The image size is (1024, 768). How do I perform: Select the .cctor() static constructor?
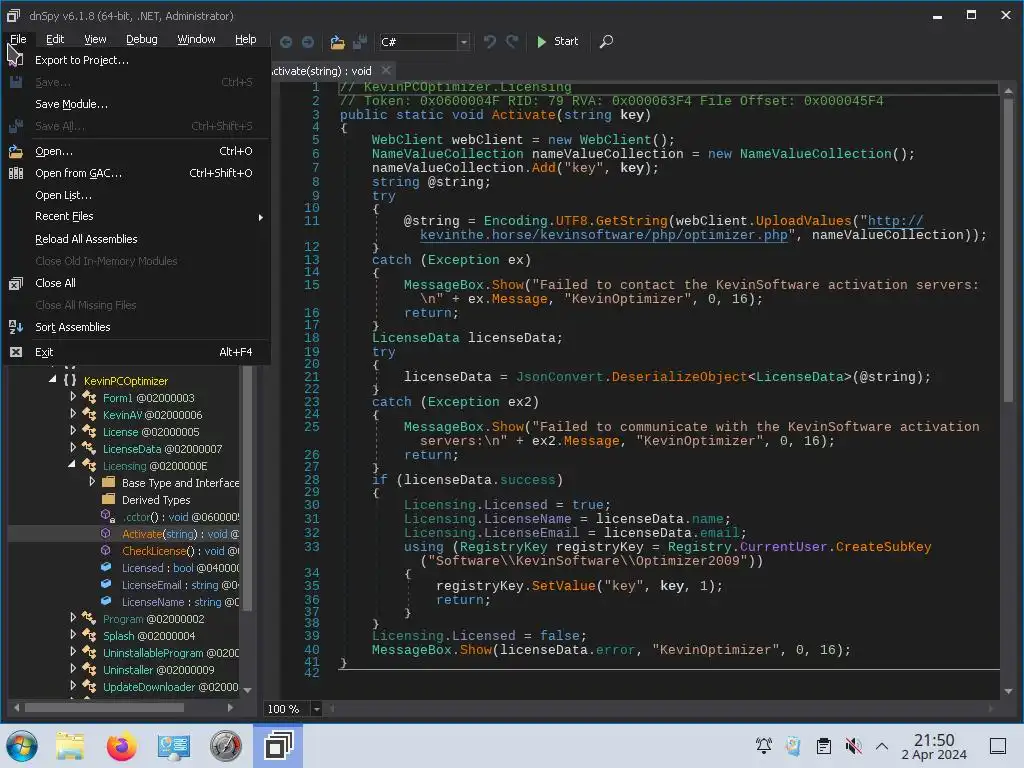coord(180,517)
